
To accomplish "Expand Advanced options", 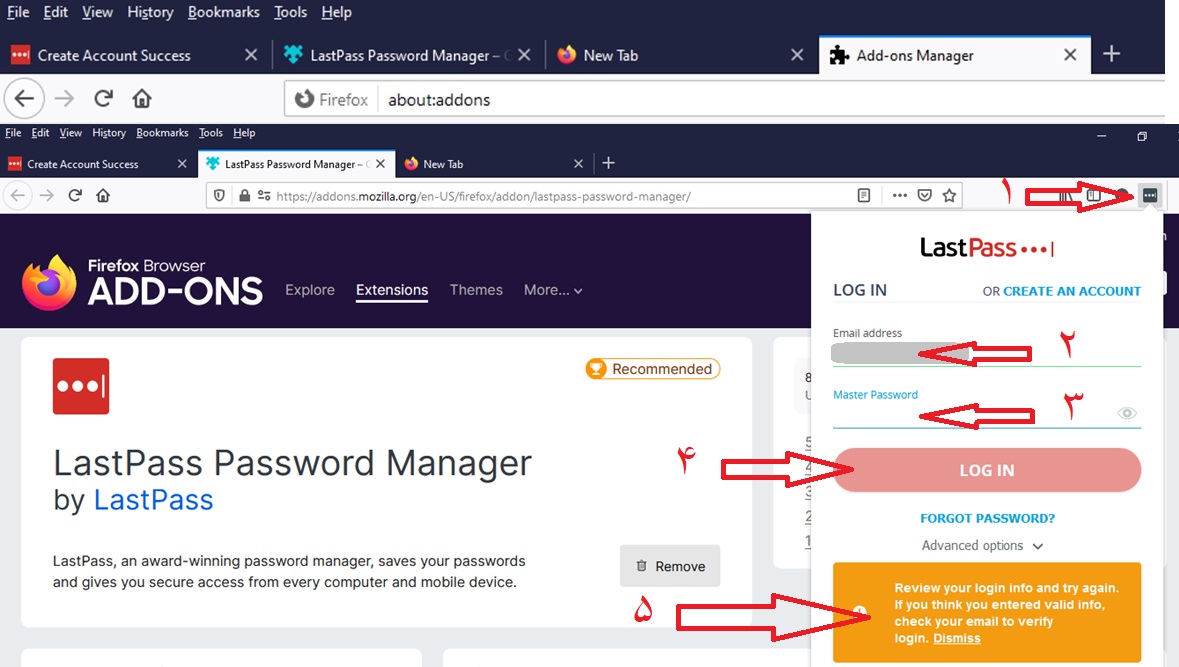I will coord(982,545).
